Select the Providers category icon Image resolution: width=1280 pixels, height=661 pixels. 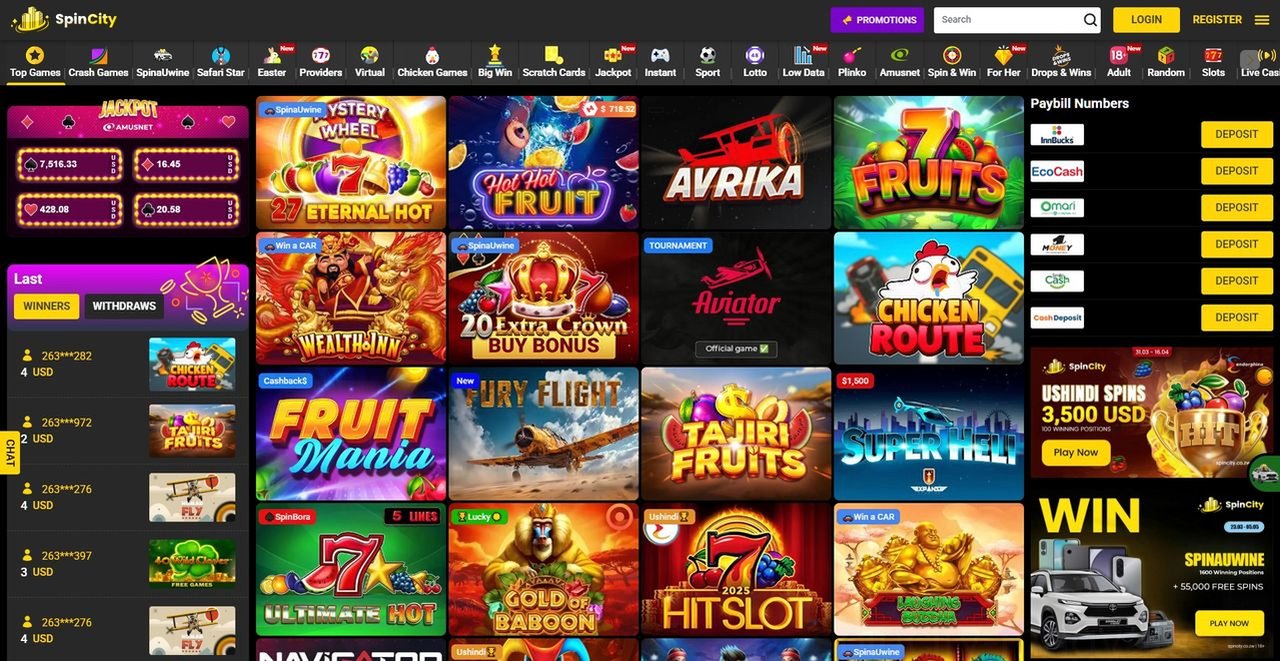pos(321,55)
